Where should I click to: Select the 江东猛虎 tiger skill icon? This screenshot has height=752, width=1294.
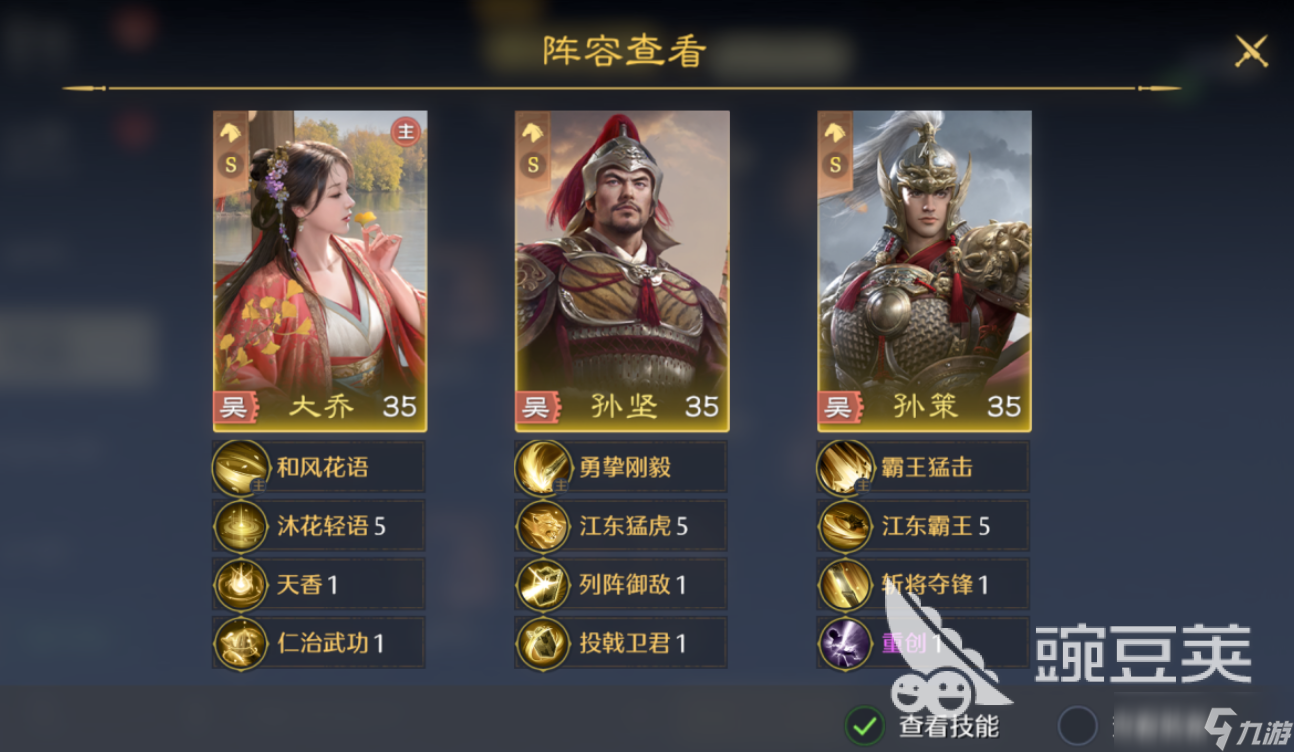click(x=544, y=526)
